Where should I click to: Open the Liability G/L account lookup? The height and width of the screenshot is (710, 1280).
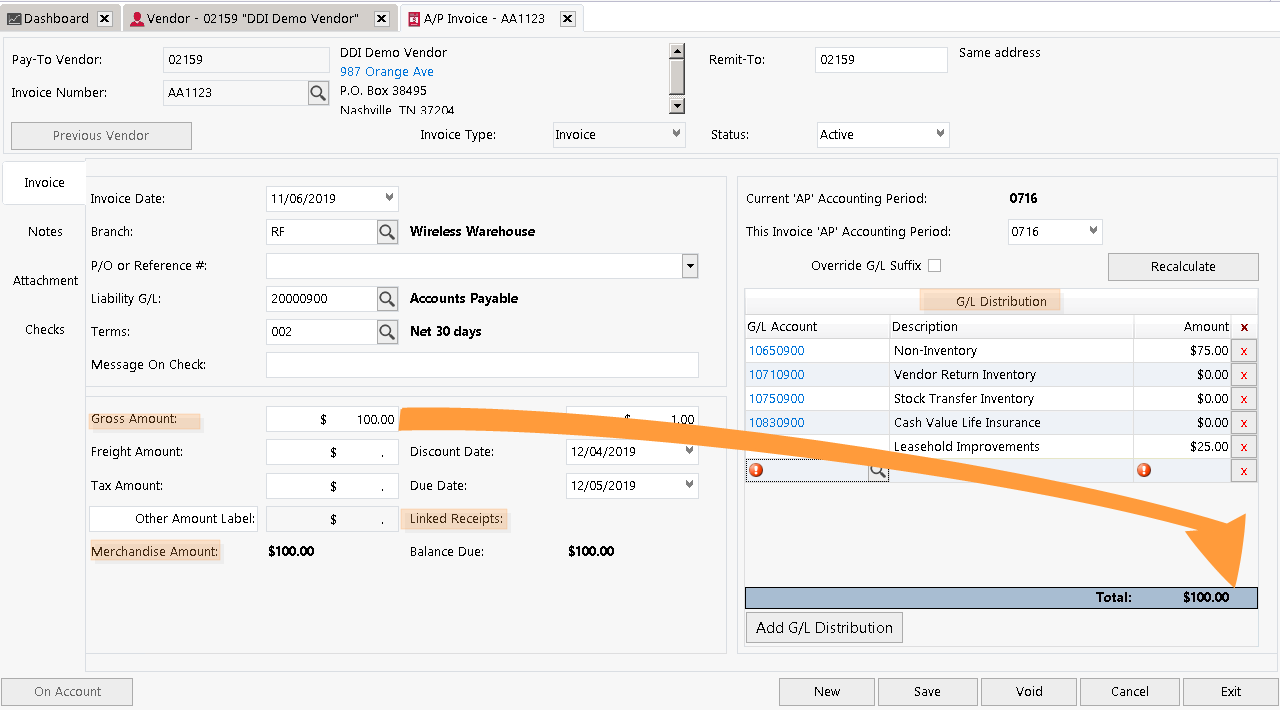coord(386,298)
